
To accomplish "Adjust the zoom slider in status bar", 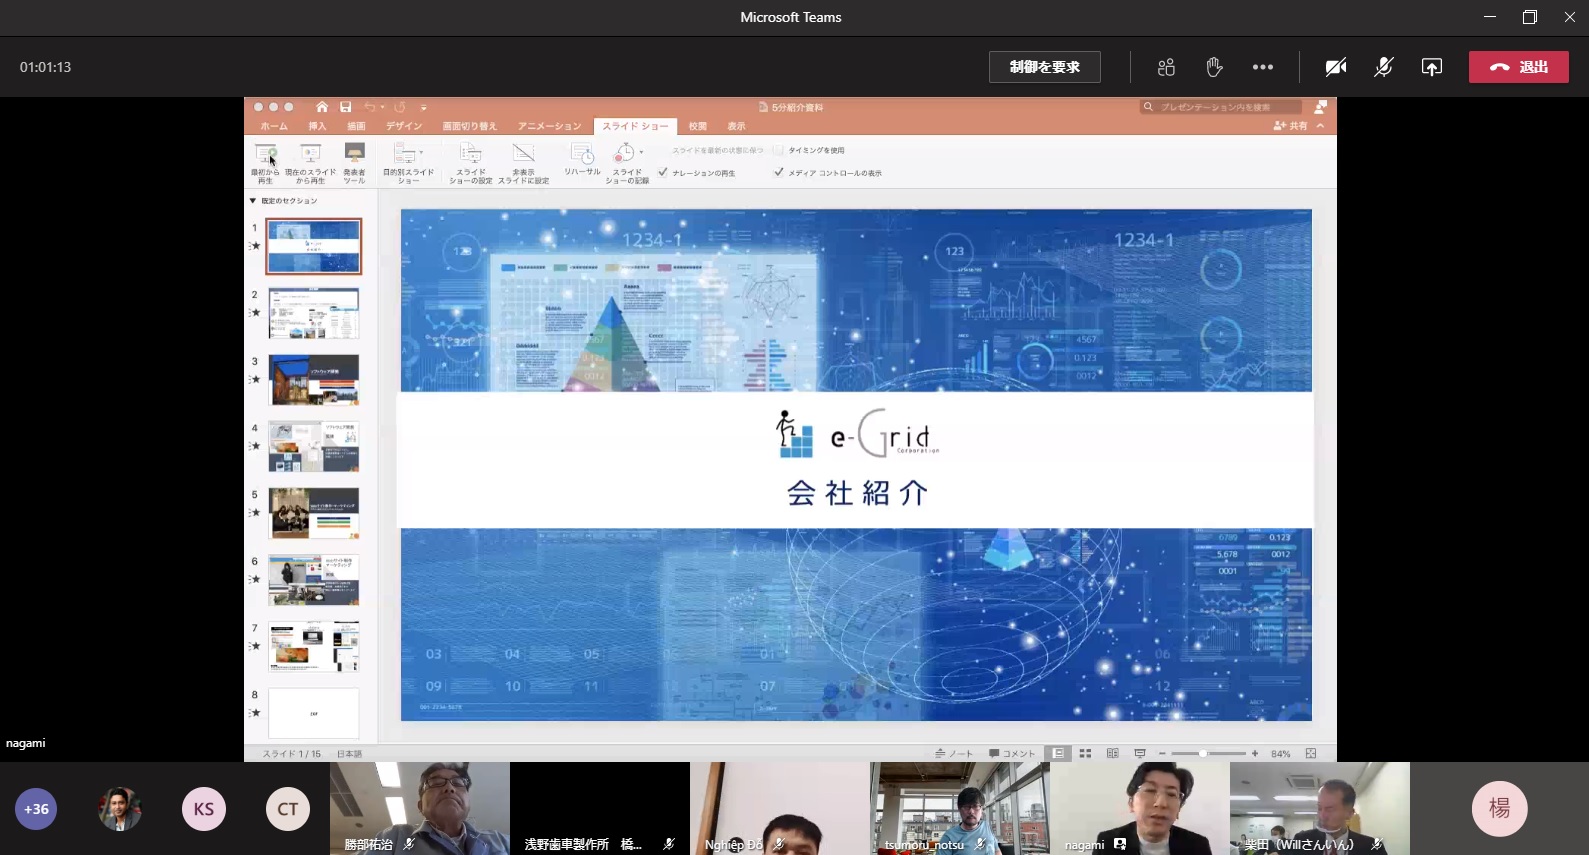I will (x=1208, y=753).
